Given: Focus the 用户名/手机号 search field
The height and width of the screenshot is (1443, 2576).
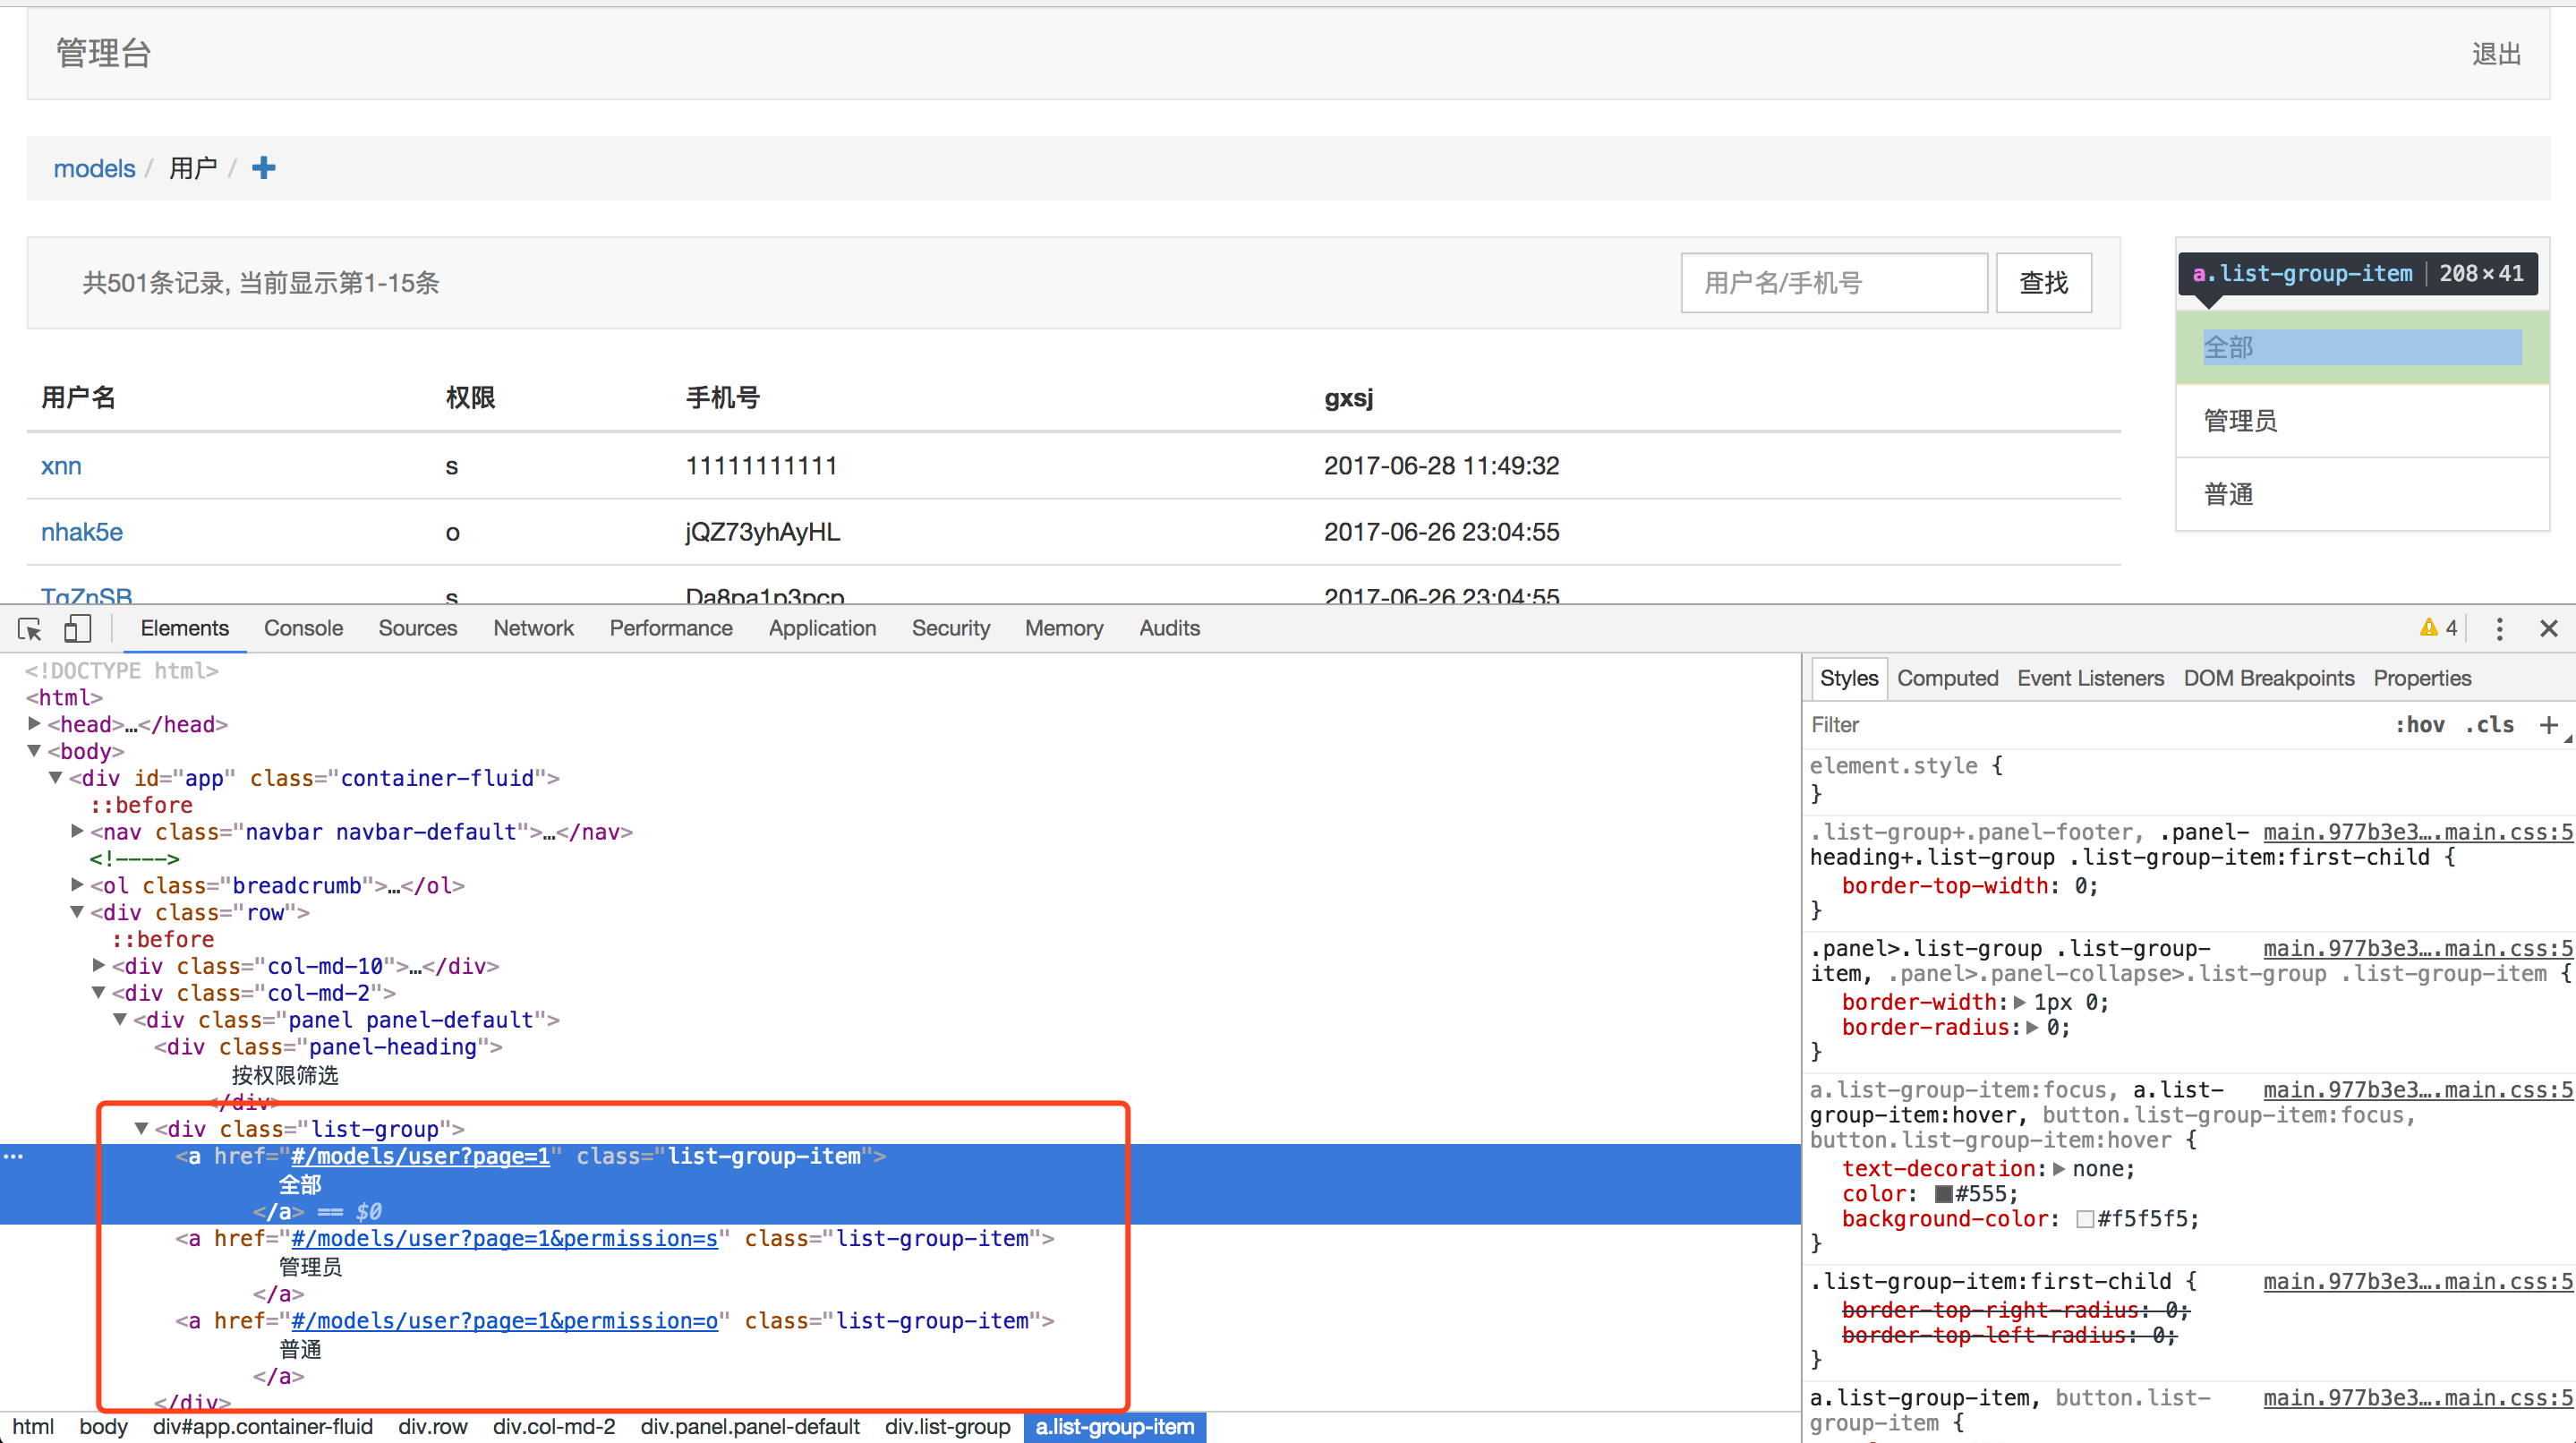Looking at the screenshot, I should click(1833, 283).
